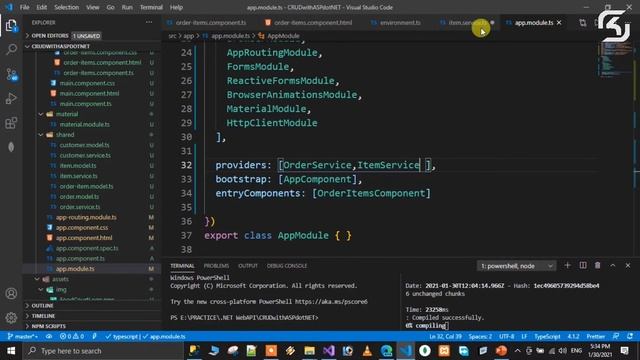Open the Edit menu
This screenshot has height=360, width=640.
coord(41,7)
